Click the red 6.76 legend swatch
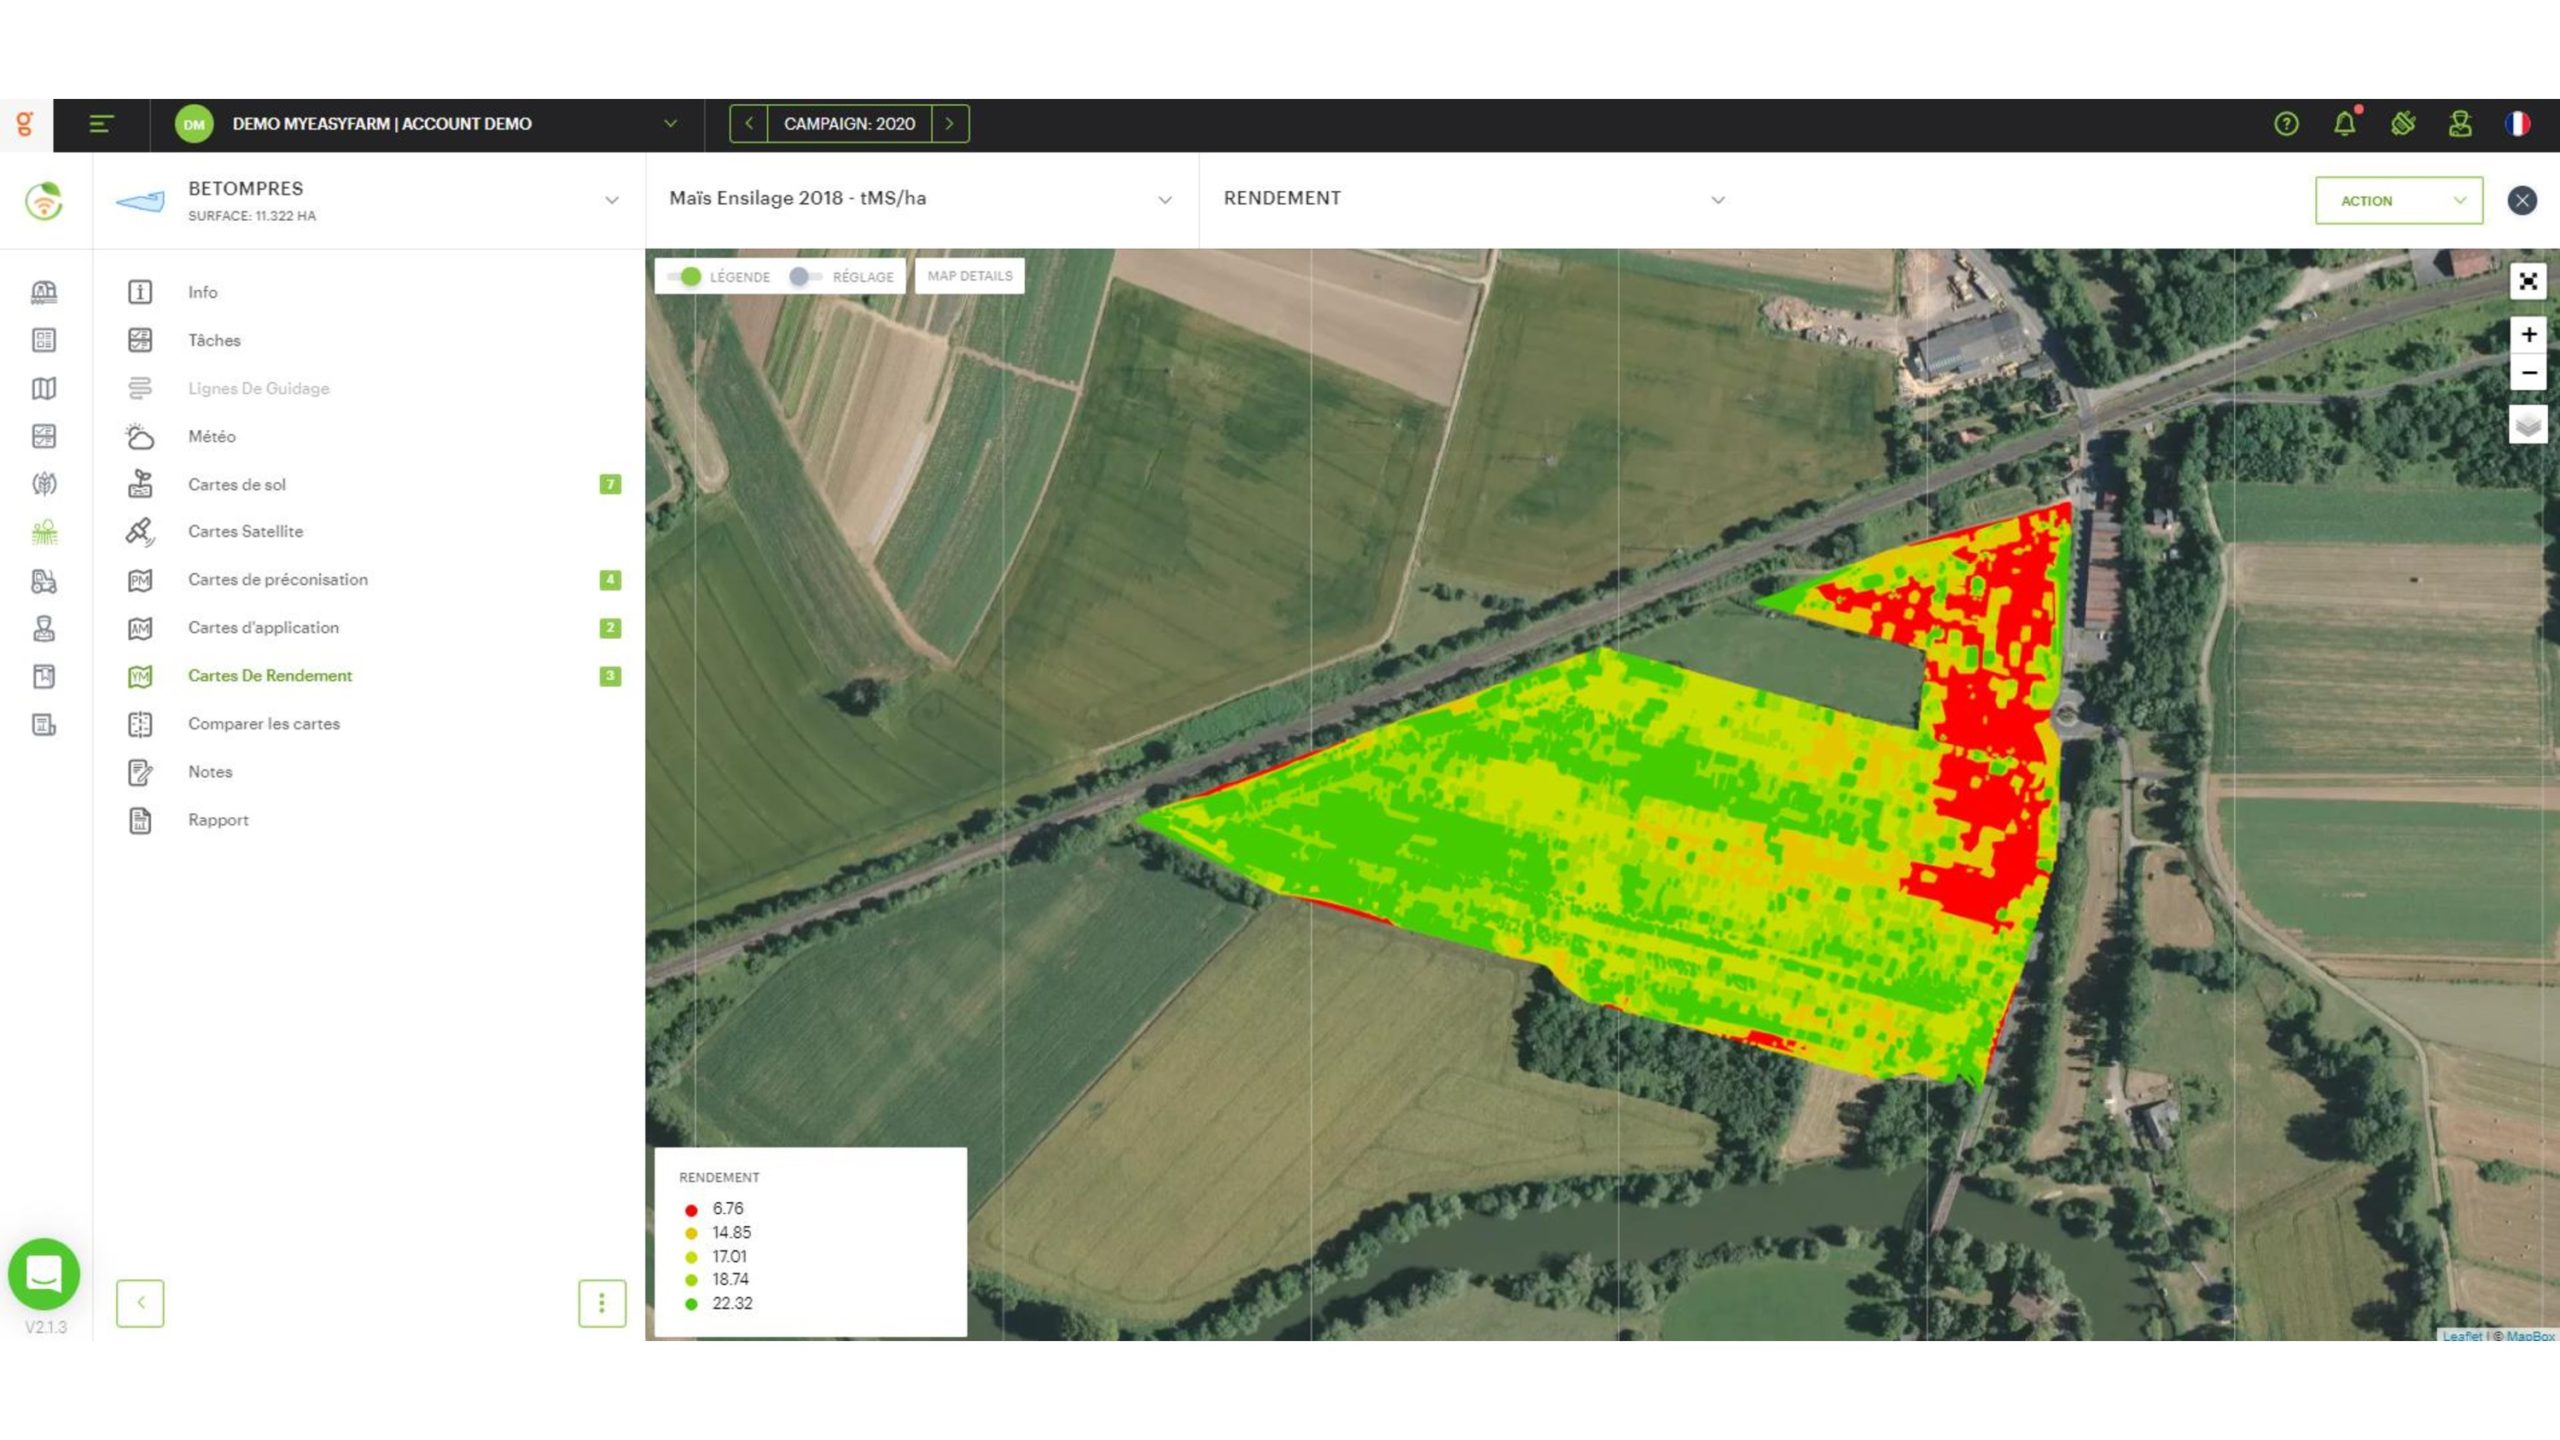Image resolution: width=2560 pixels, height=1440 pixels. click(691, 1210)
